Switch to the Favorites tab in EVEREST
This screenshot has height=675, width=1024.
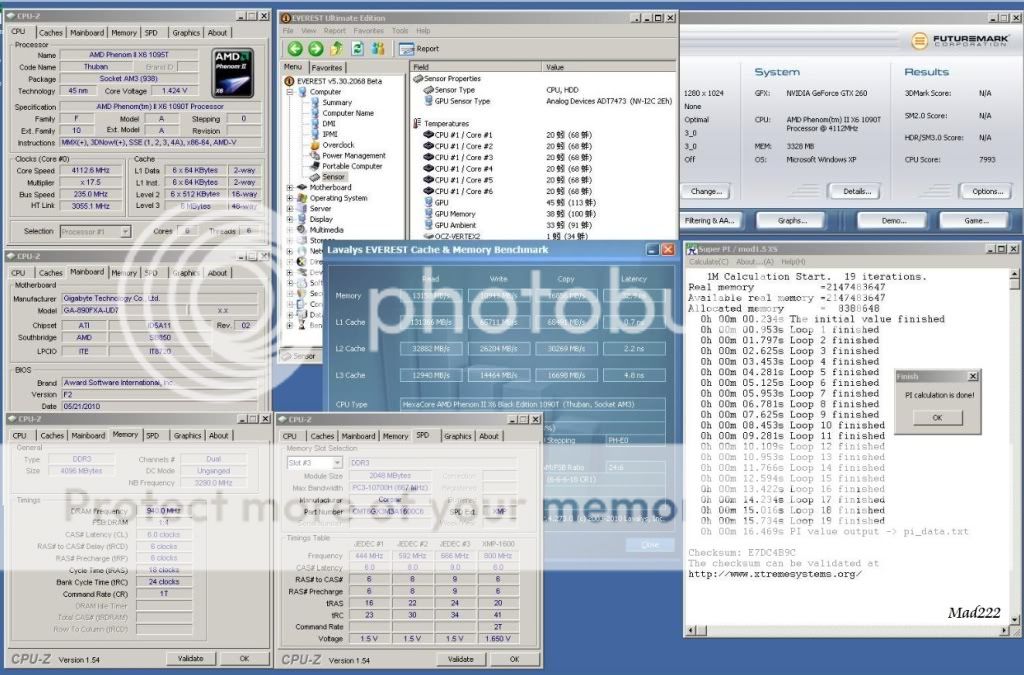(x=327, y=67)
